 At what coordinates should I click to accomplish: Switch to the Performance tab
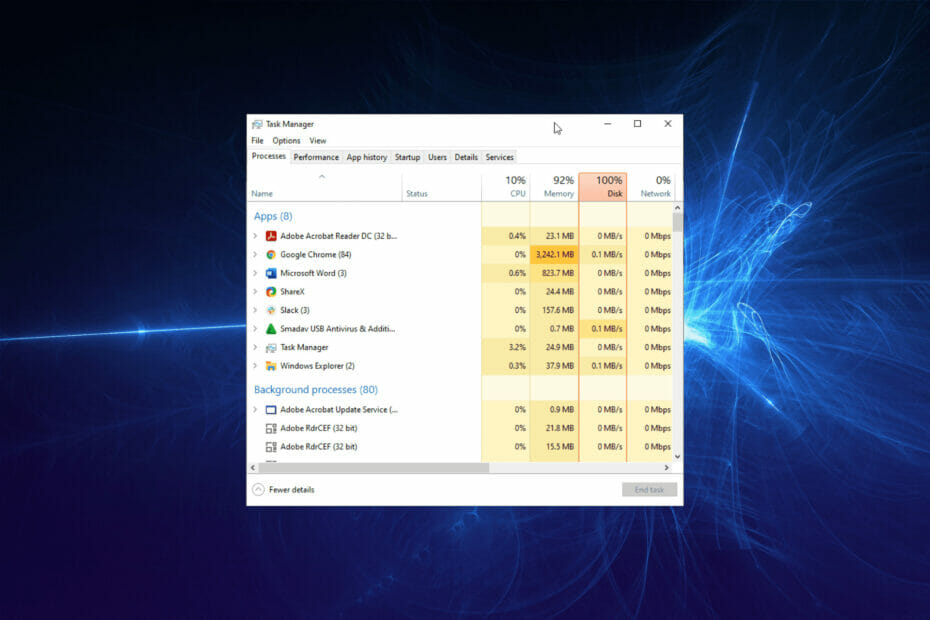click(x=316, y=157)
